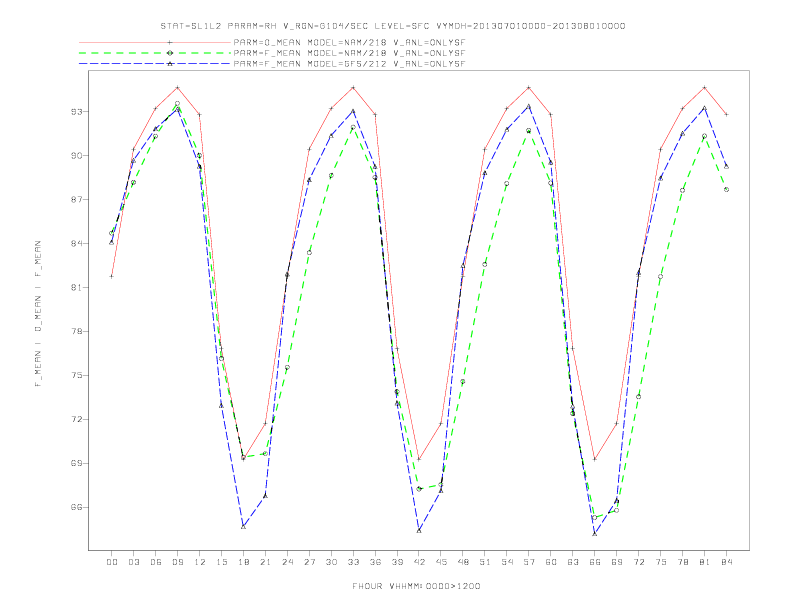
Task: Click the chart title starting with STAT=SL1L2
Action: (393, 26)
